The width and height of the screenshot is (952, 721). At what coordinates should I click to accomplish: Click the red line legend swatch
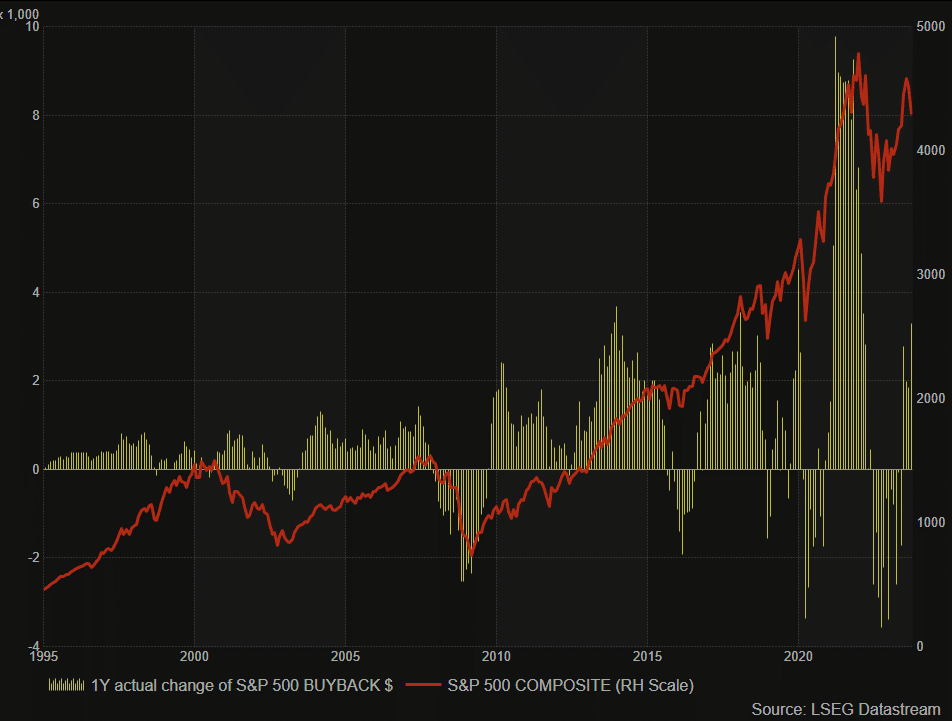[x=422, y=685]
